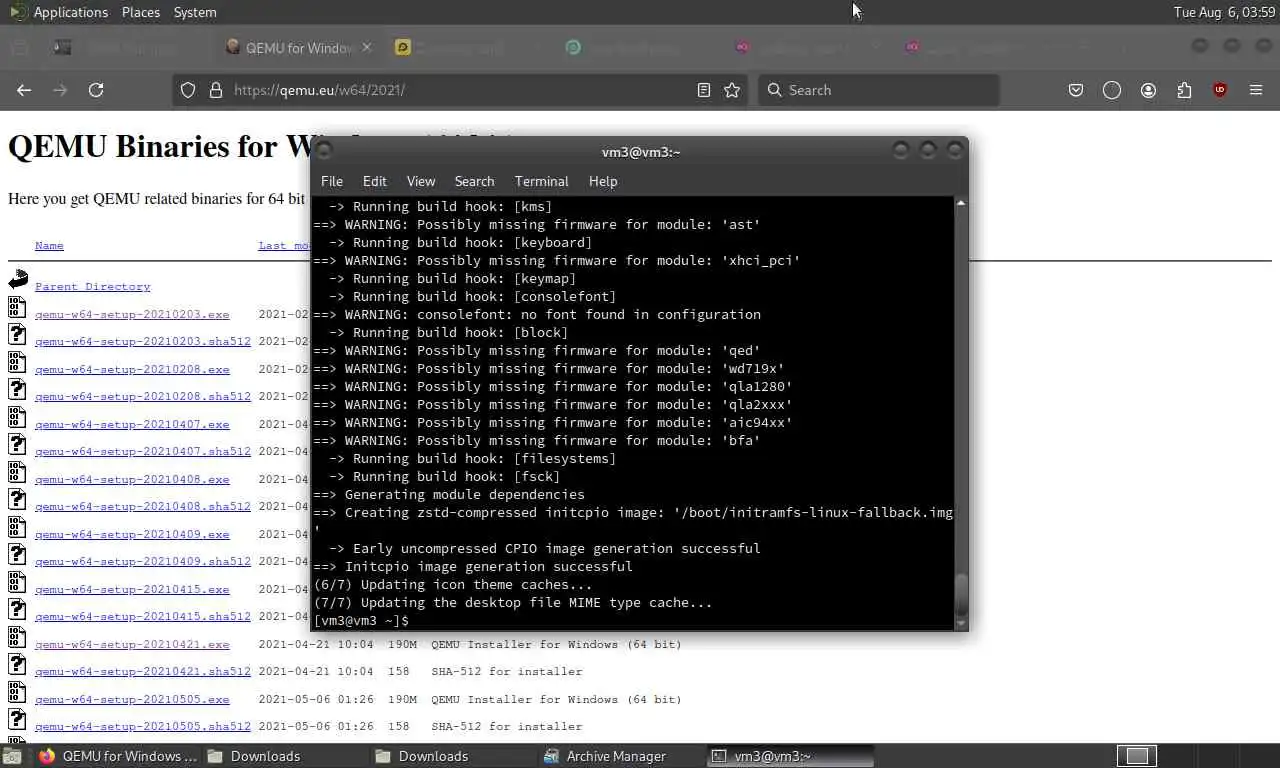Click question-mark icon beside qemu-w64-setup-20210505.sha512
The width and height of the screenshot is (1280, 768).
pos(17,719)
